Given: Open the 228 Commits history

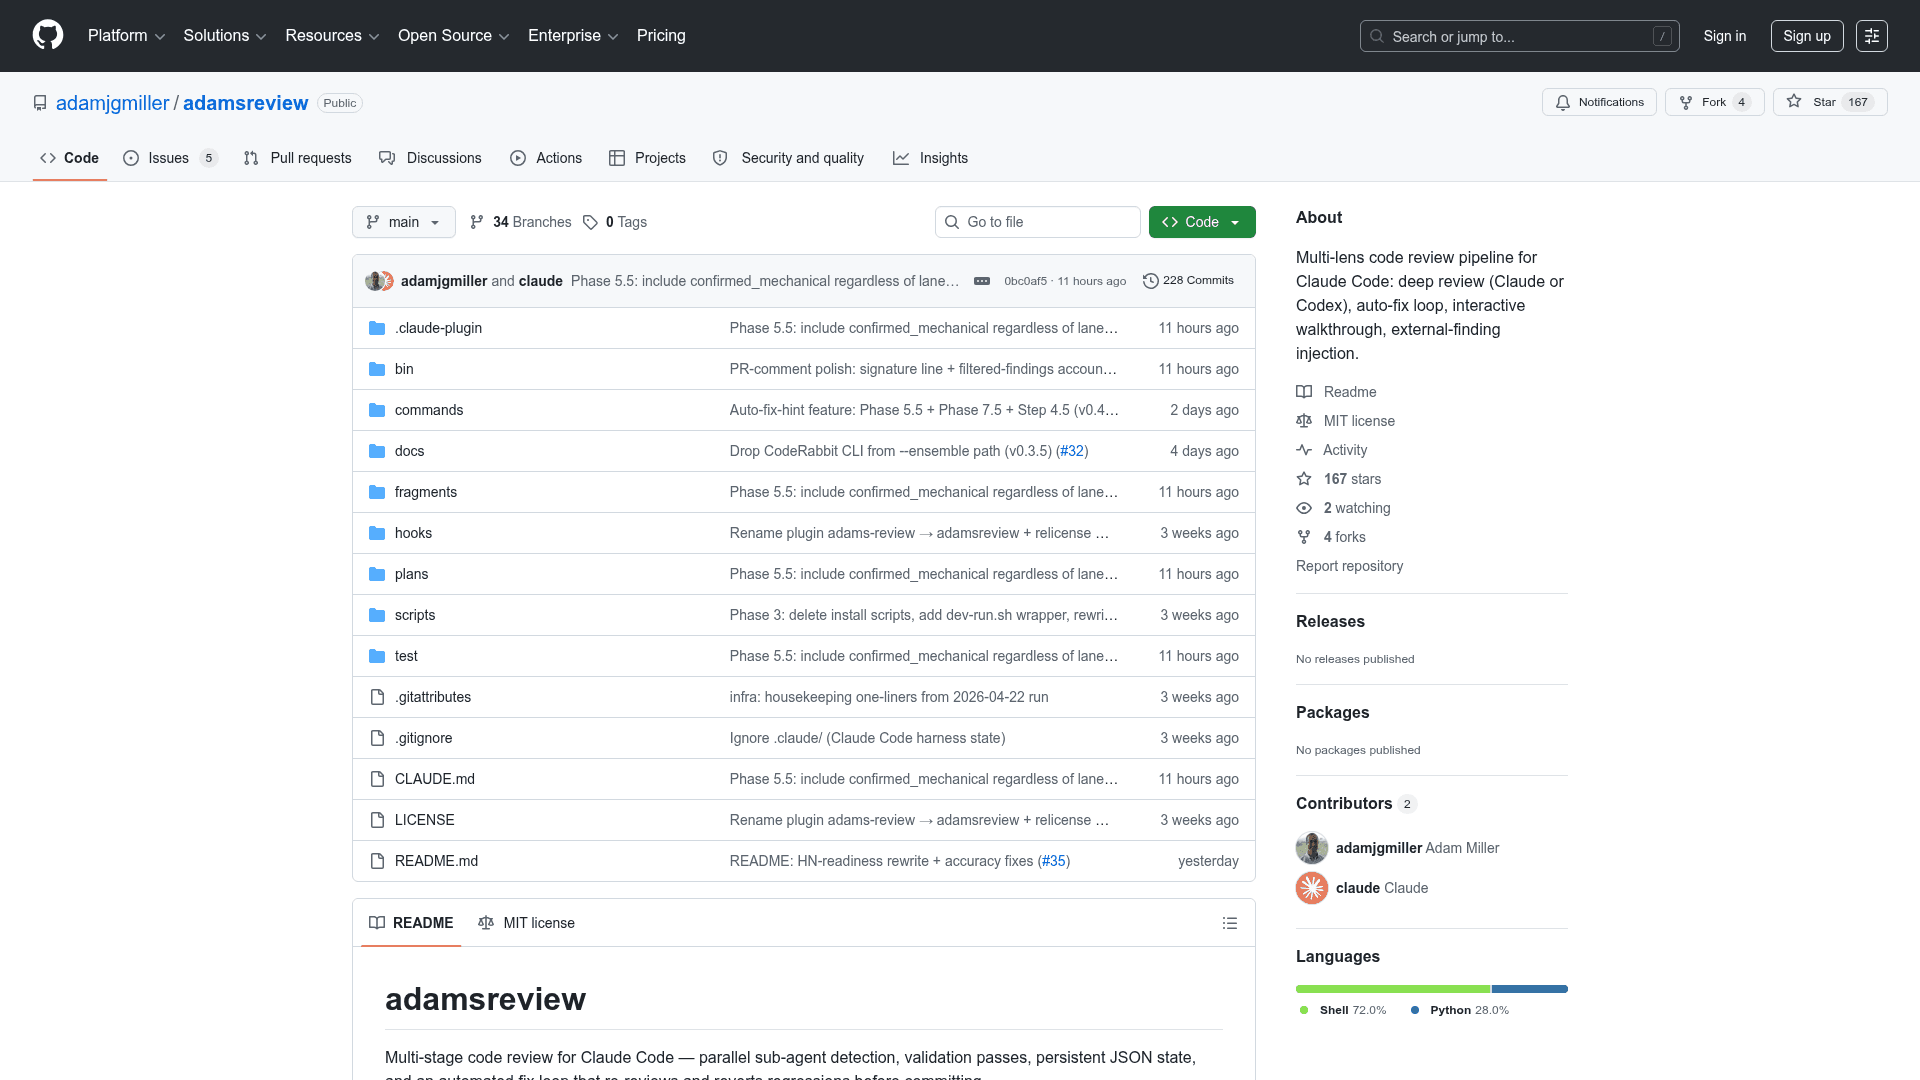Looking at the screenshot, I should click(x=1188, y=281).
